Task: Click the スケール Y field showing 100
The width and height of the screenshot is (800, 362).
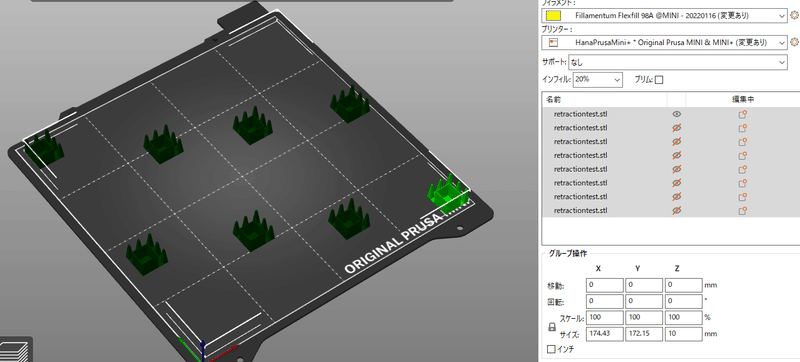Action: [644, 318]
